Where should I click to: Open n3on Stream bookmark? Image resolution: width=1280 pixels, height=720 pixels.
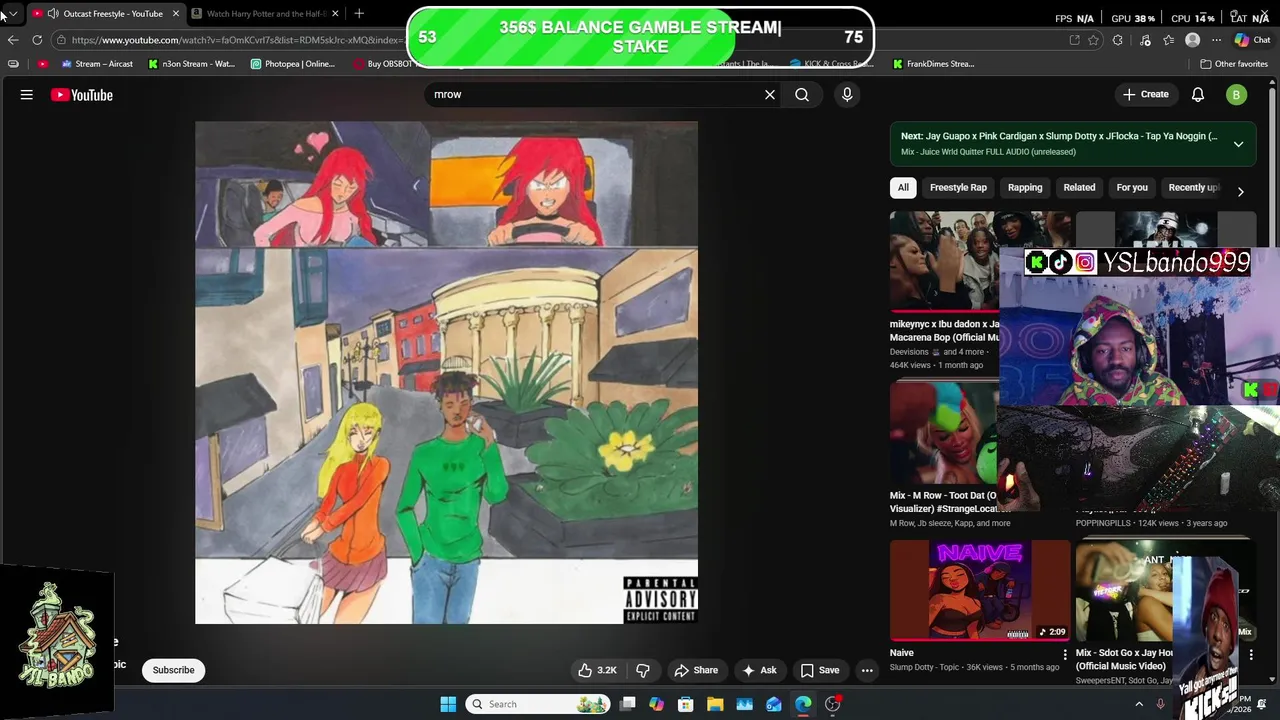point(192,64)
